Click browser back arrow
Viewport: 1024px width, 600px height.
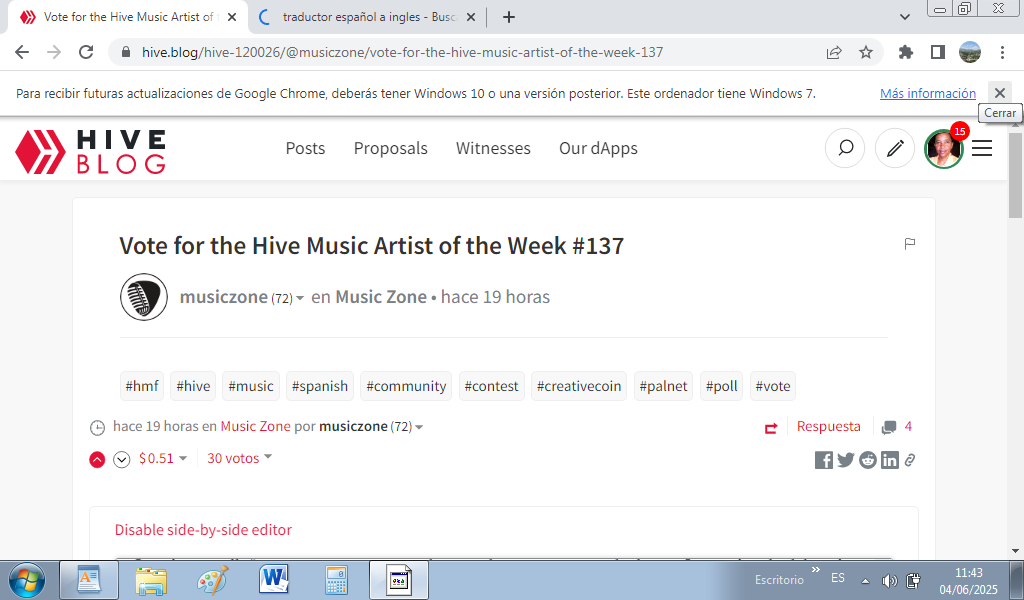coord(22,52)
